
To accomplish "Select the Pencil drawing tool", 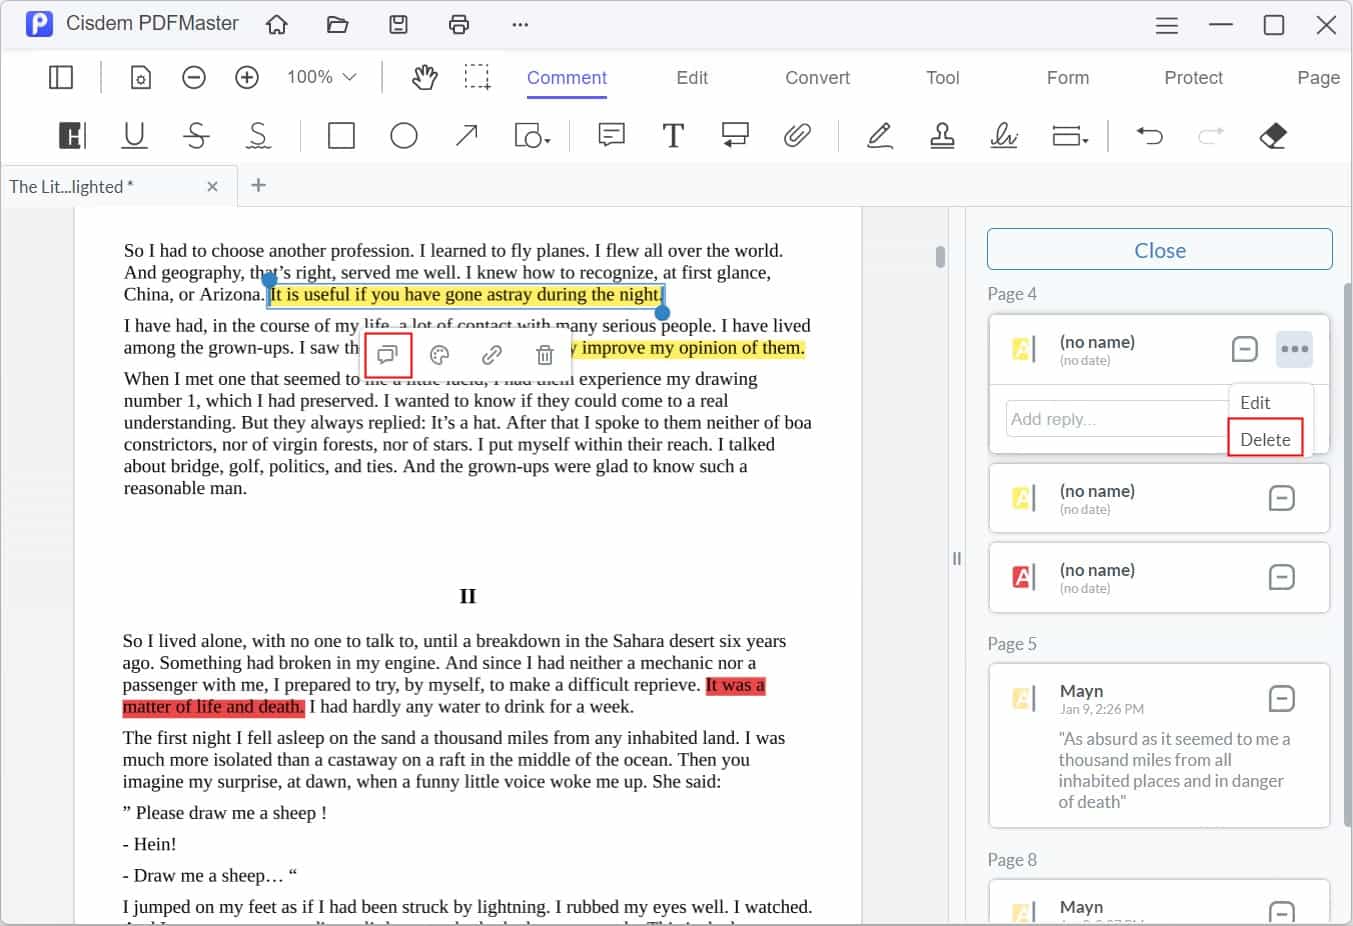I will pos(879,135).
